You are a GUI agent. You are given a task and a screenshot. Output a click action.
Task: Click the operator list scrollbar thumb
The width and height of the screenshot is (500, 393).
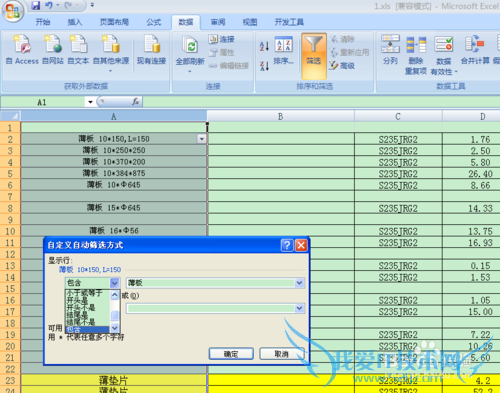(x=115, y=315)
